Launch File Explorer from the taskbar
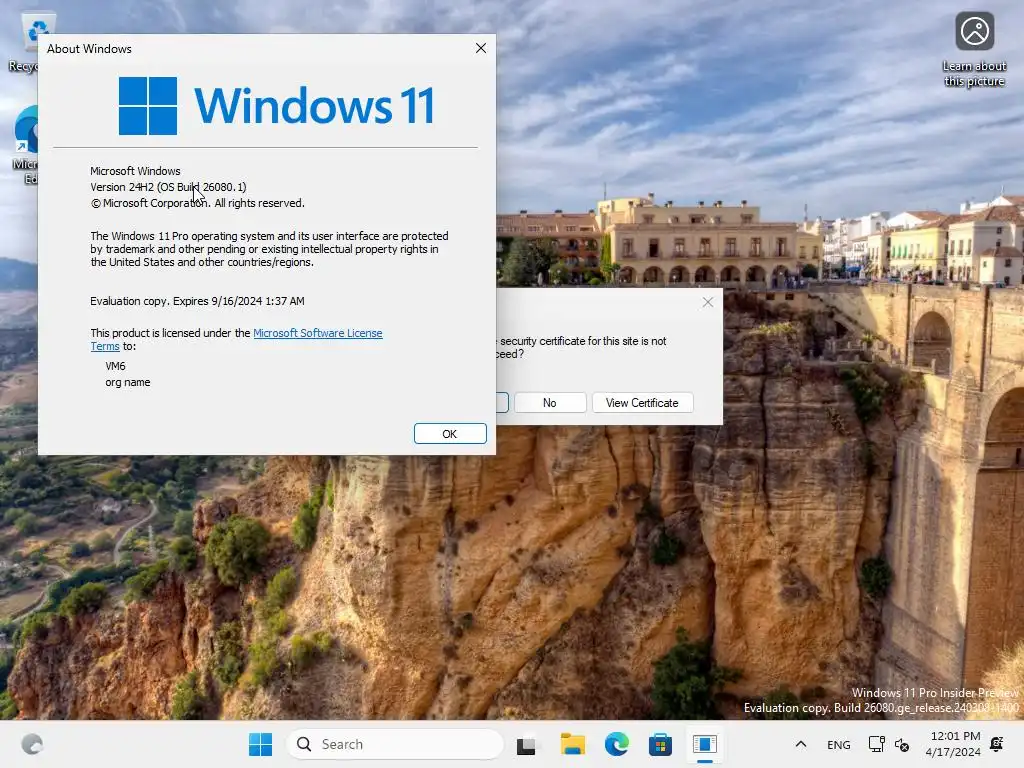The width and height of the screenshot is (1024, 768). 573,744
